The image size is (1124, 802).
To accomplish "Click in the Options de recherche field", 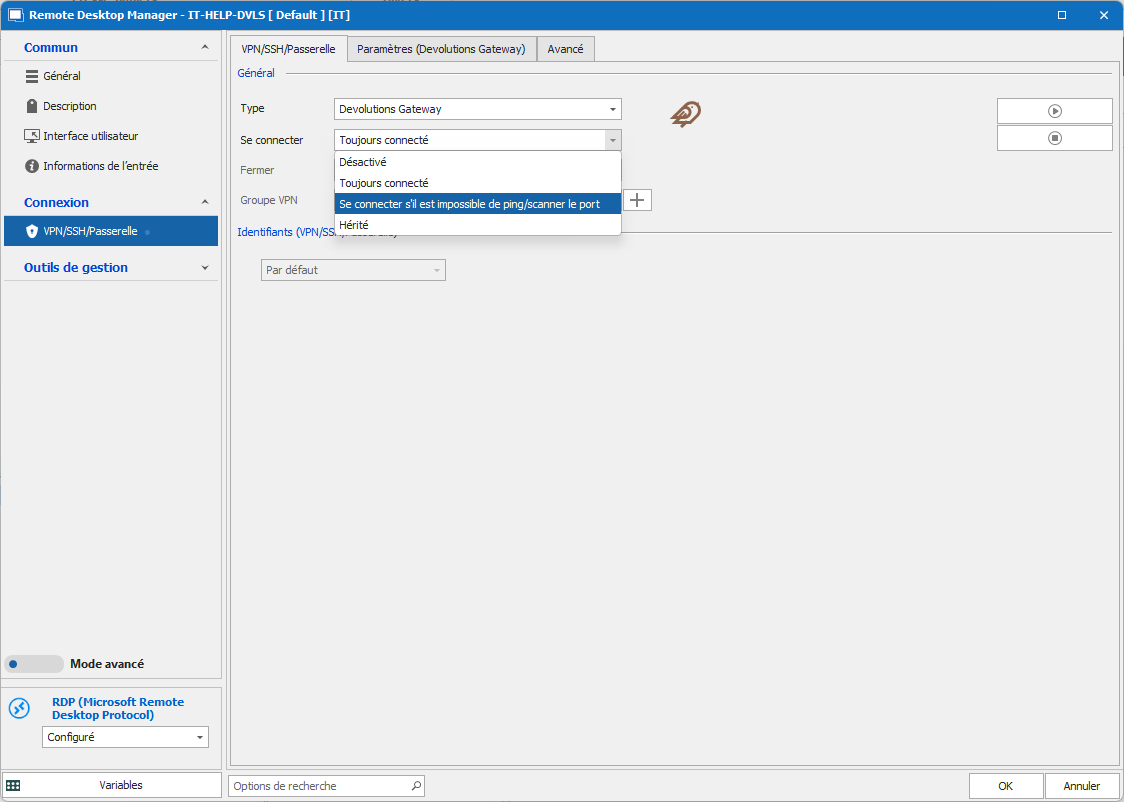I will tap(318, 786).
